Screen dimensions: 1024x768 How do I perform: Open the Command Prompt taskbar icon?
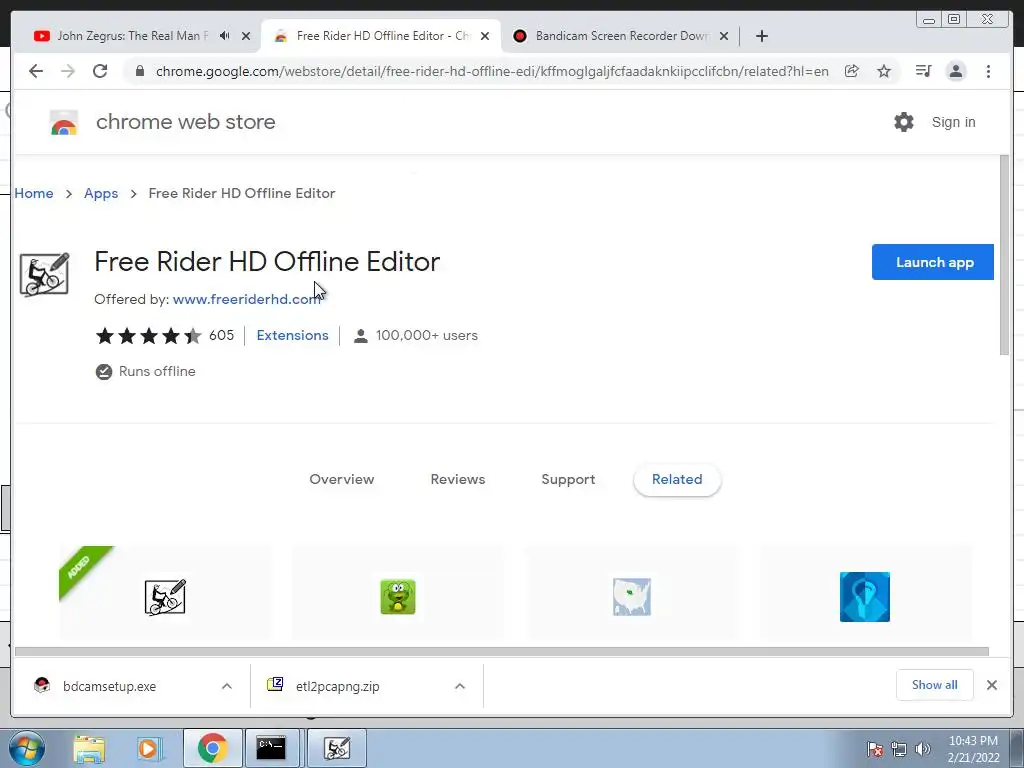point(270,748)
